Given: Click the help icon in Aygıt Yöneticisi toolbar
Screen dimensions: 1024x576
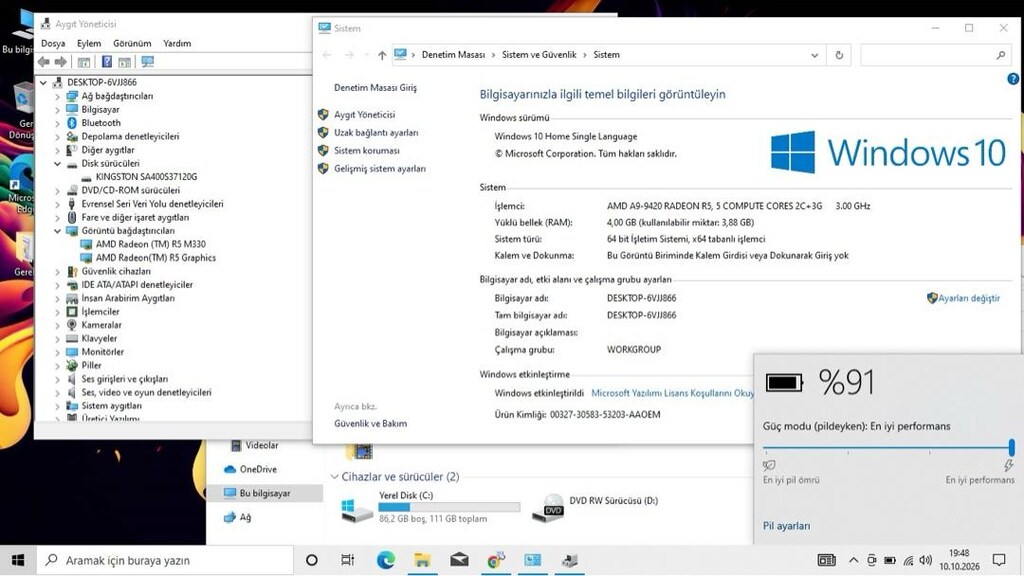Looking at the screenshot, I should tap(106, 61).
